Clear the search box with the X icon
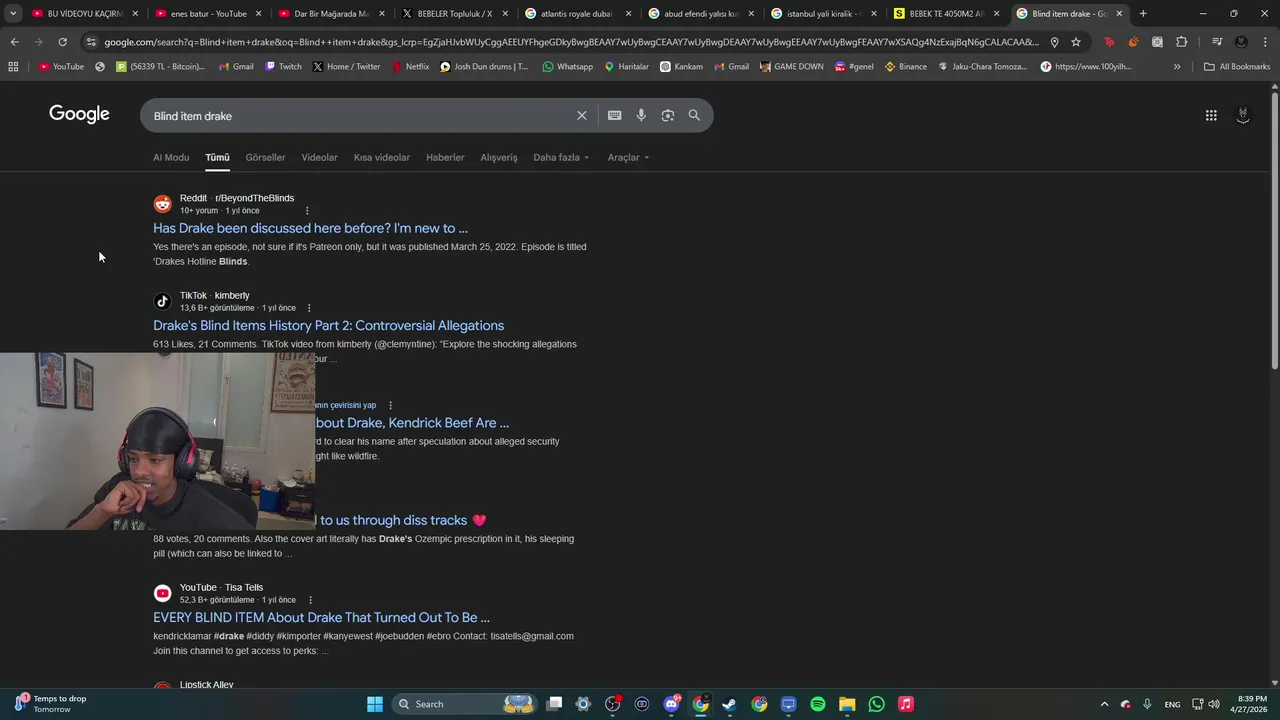The width and height of the screenshot is (1280, 720). (x=581, y=115)
